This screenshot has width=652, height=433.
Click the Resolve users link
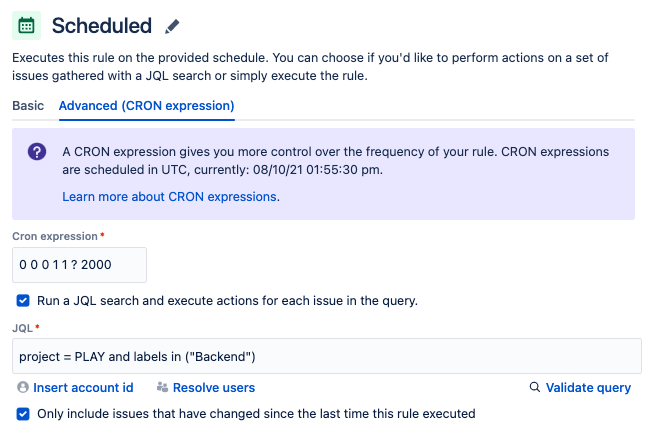point(213,387)
